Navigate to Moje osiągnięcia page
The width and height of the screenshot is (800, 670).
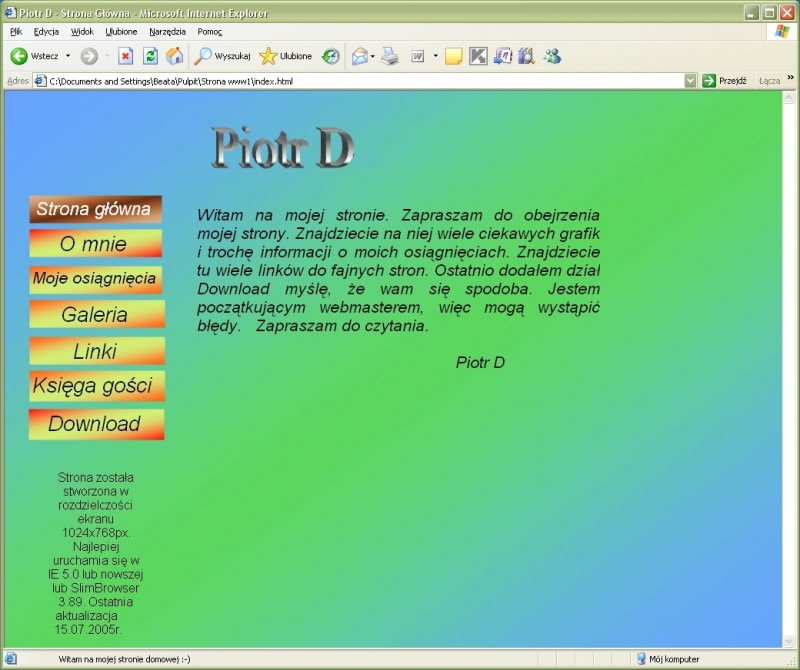96,279
